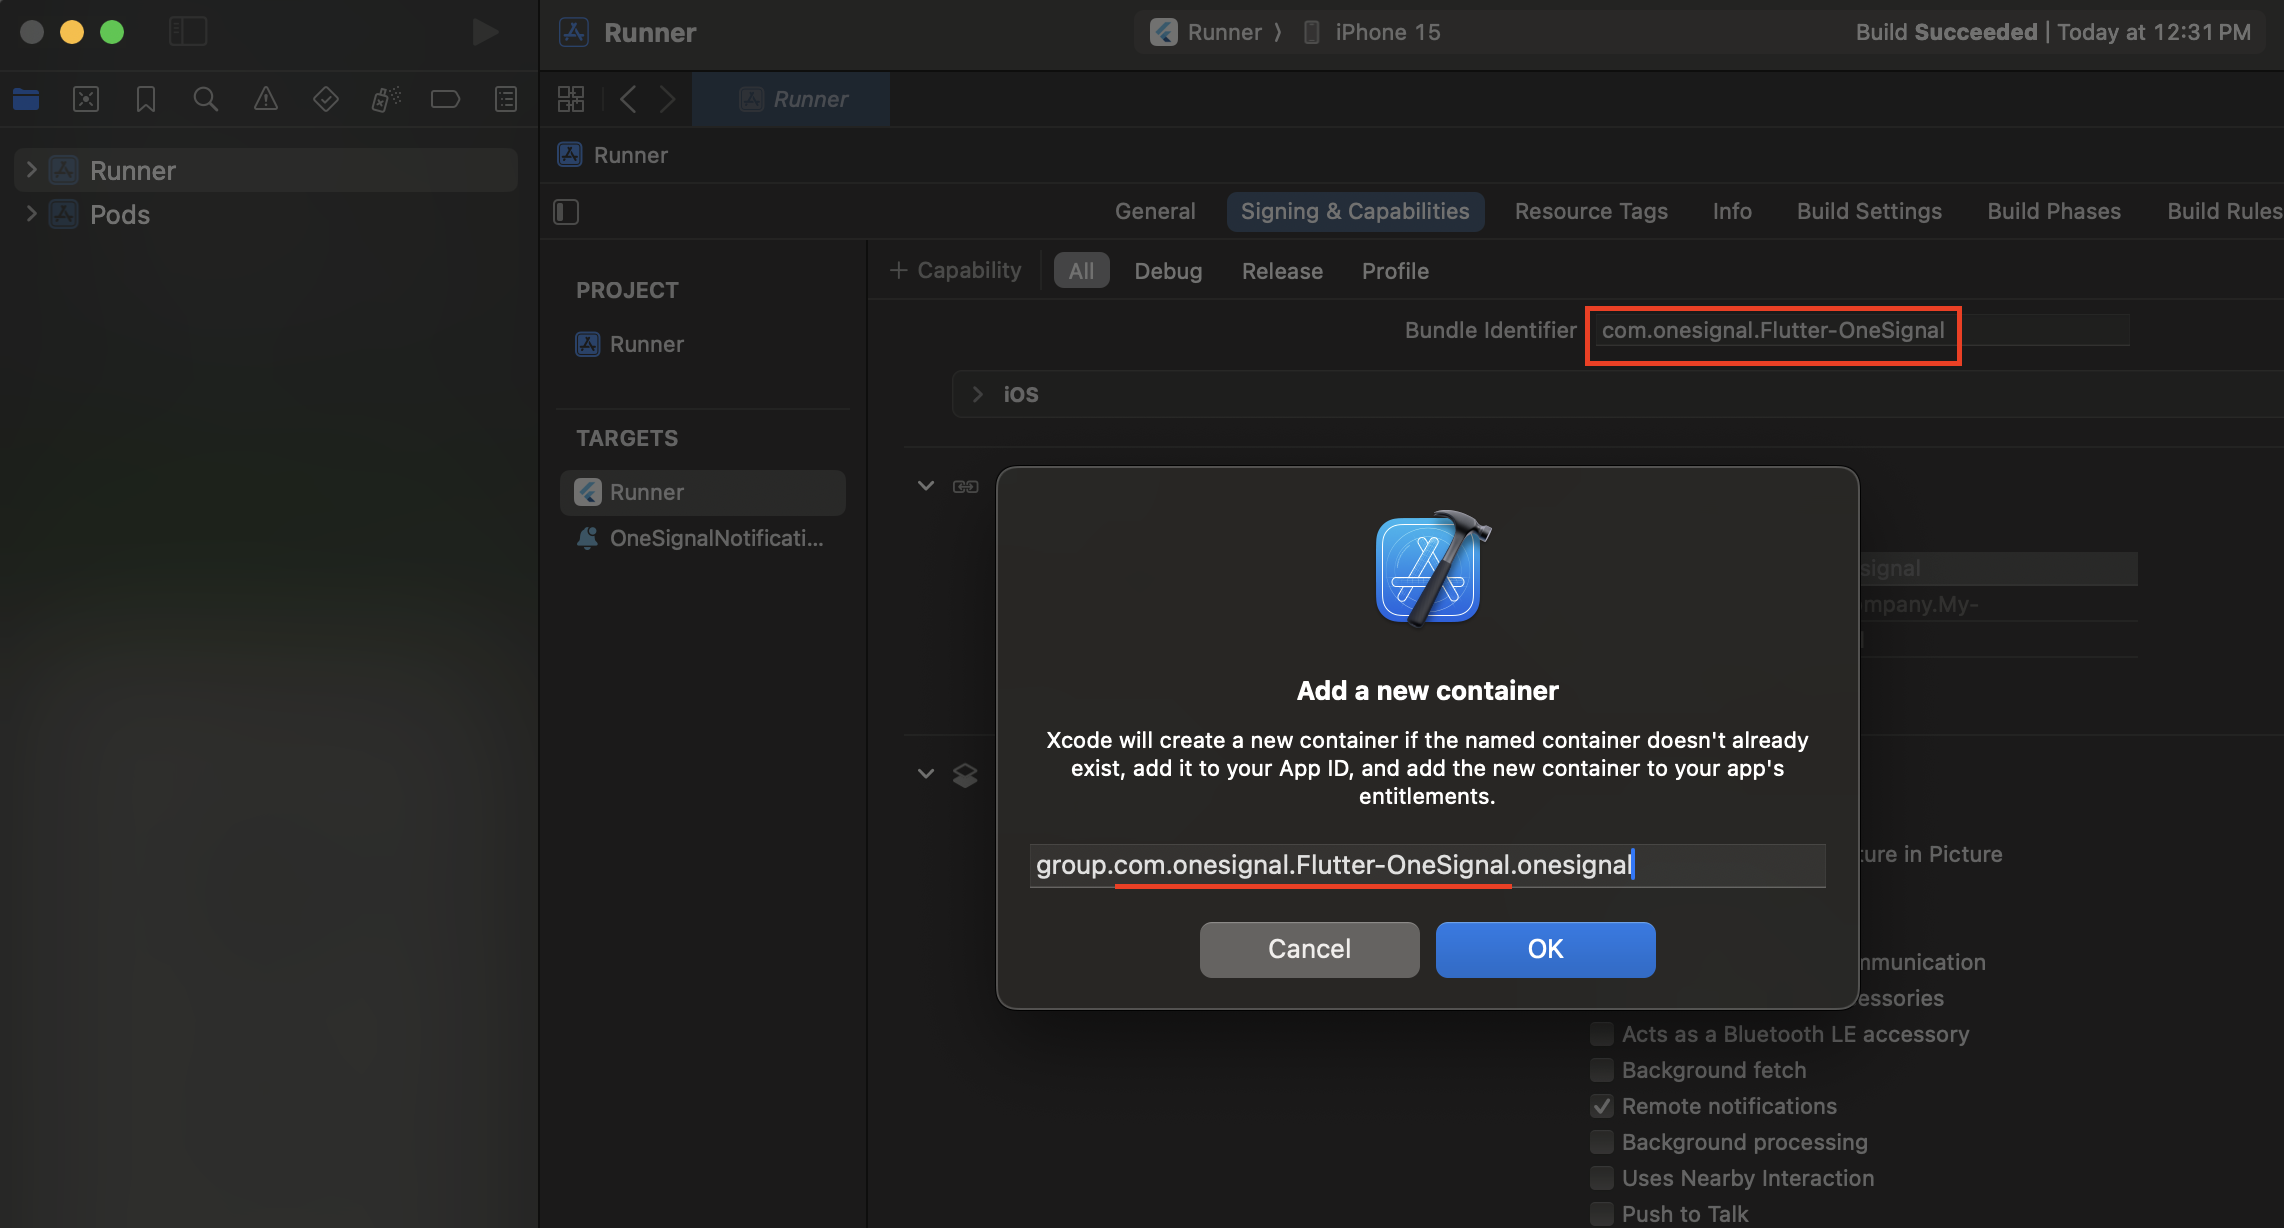The height and width of the screenshot is (1228, 2284).
Task: Select the All configurations filter
Action: pyautogui.click(x=1081, y=271)
